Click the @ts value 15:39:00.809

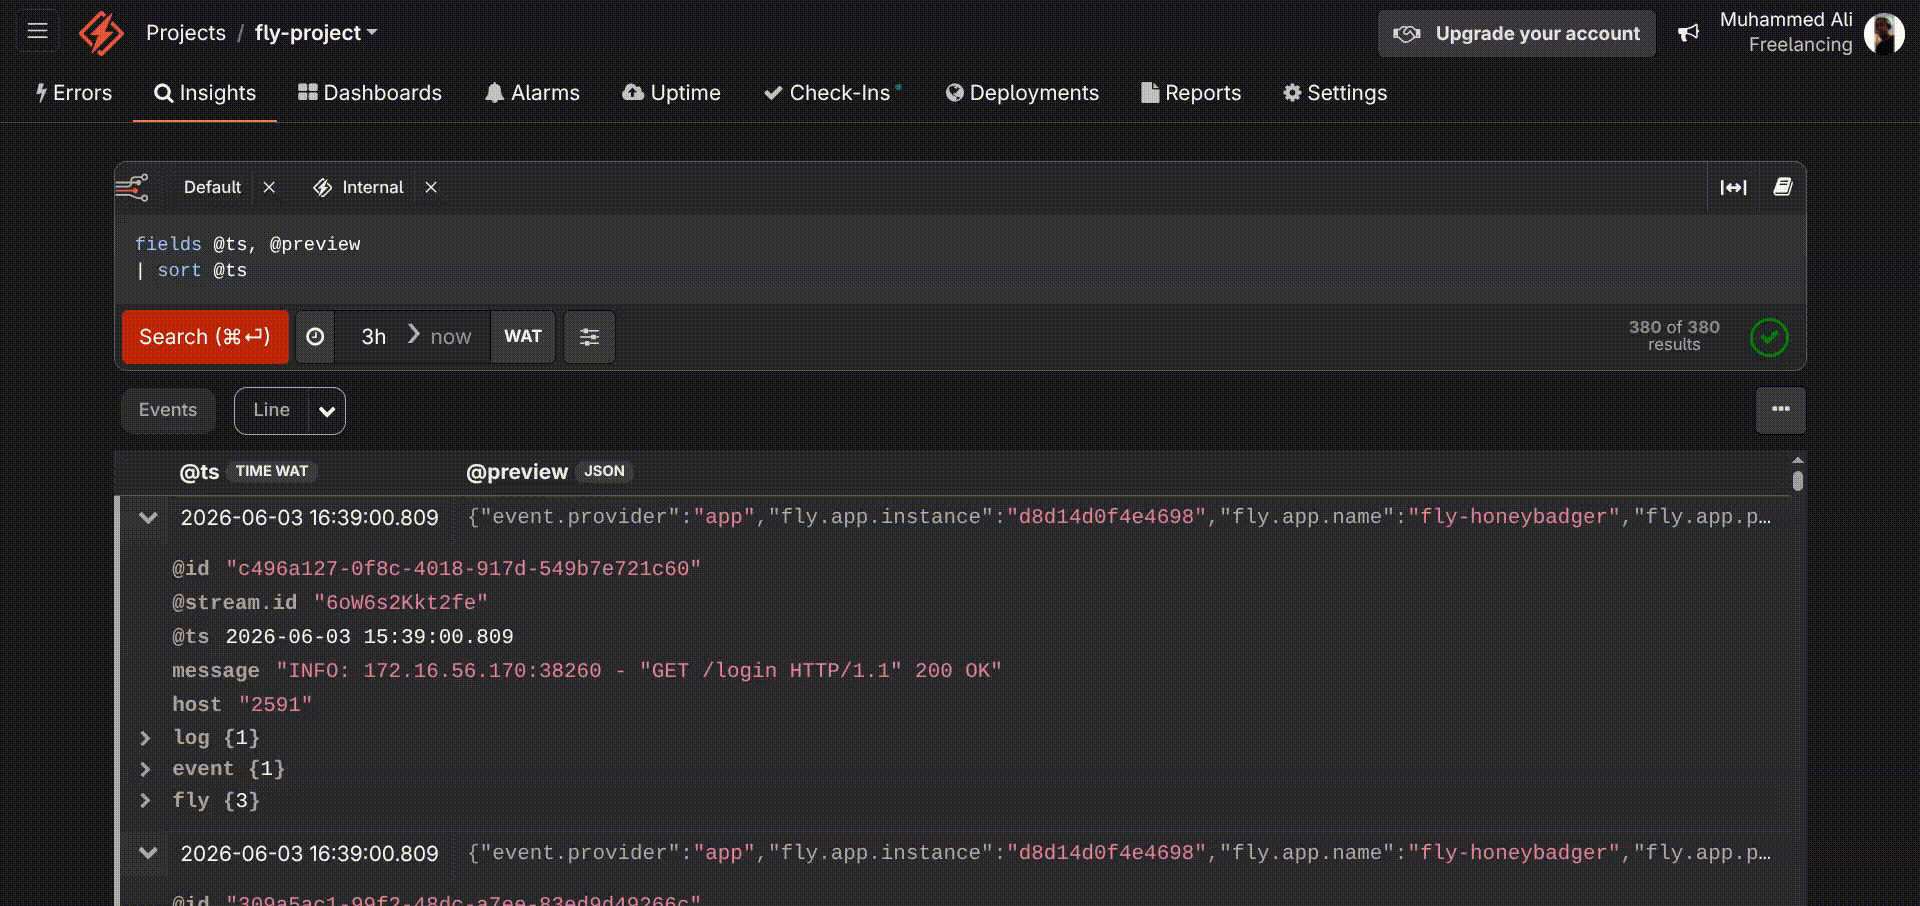click(369, 637)
